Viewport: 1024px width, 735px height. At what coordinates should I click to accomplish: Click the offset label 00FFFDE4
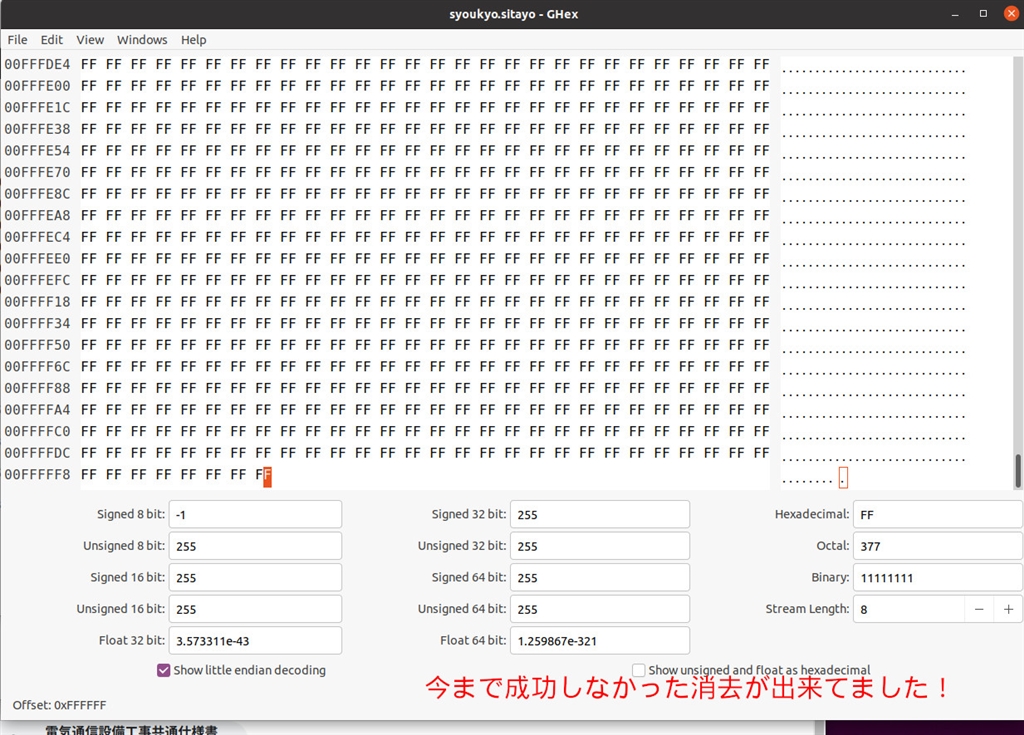(37, 64)
